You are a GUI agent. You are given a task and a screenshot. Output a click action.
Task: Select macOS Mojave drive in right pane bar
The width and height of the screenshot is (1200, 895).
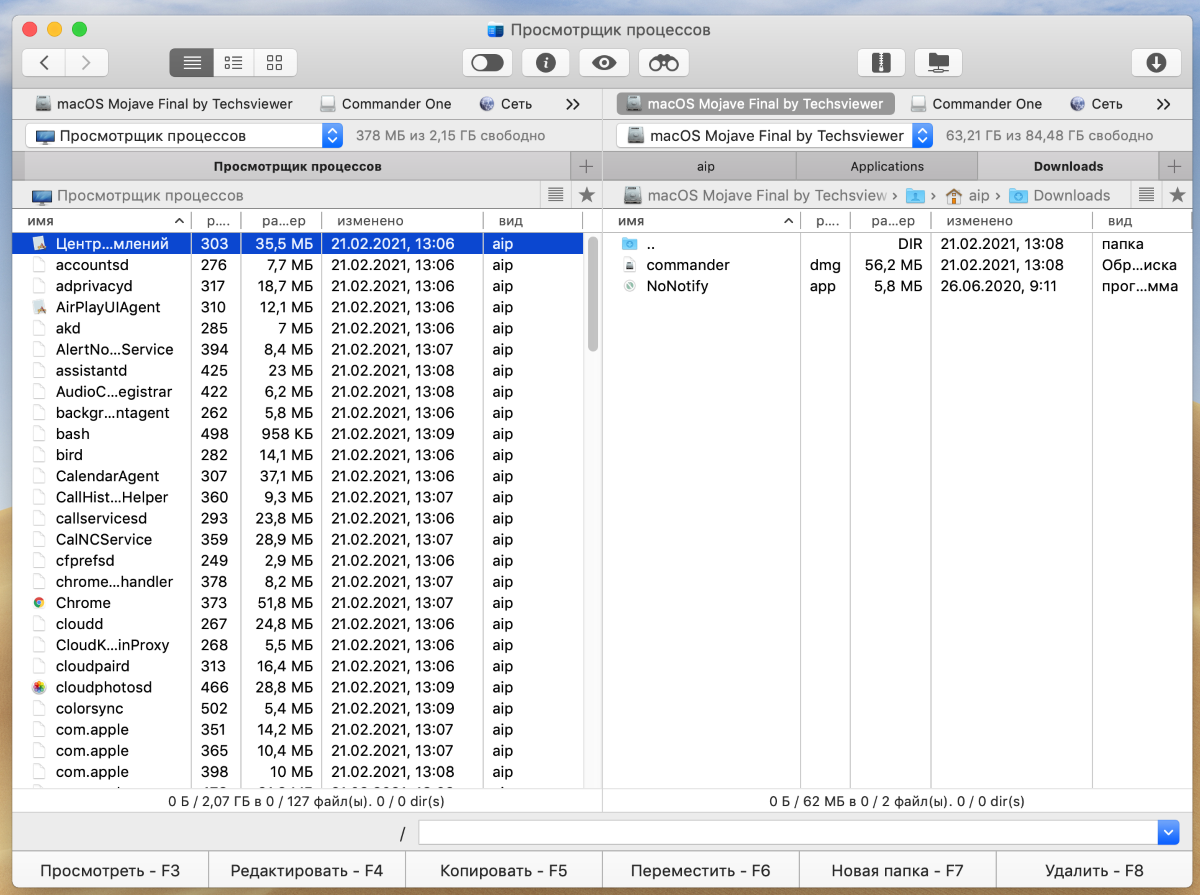pyautogui.click(x=756, y=104)
